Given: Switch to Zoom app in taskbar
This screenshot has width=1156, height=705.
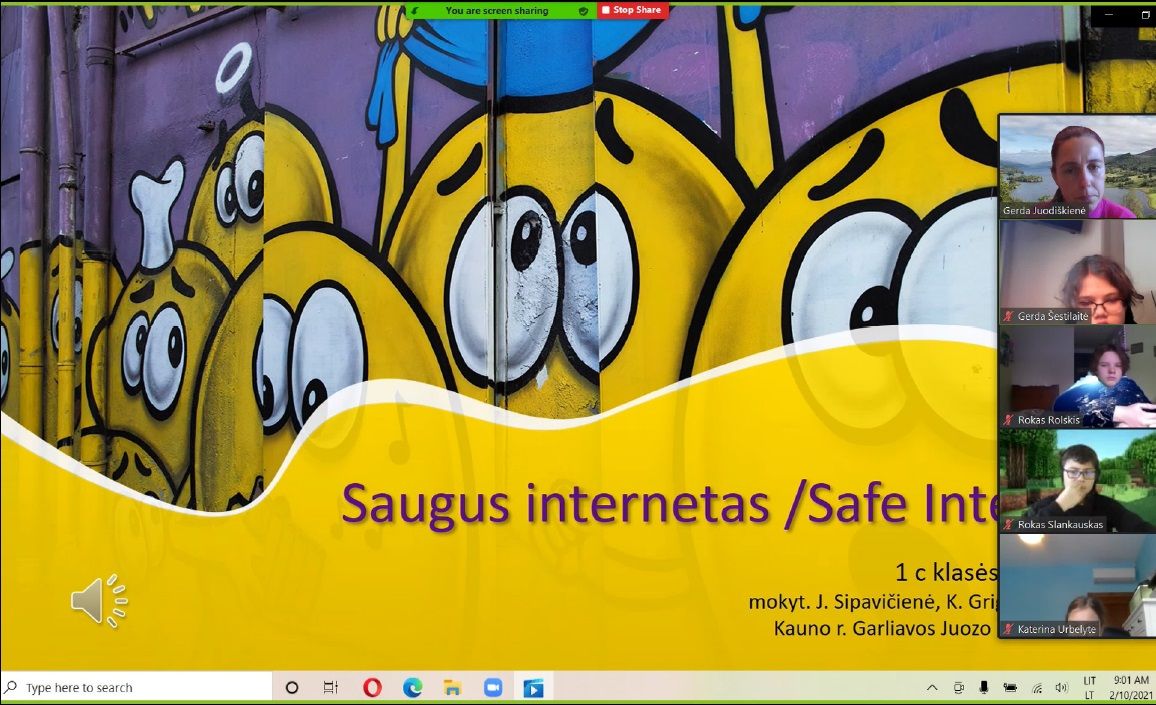Looking at the screenshot, I should [493, 687].
